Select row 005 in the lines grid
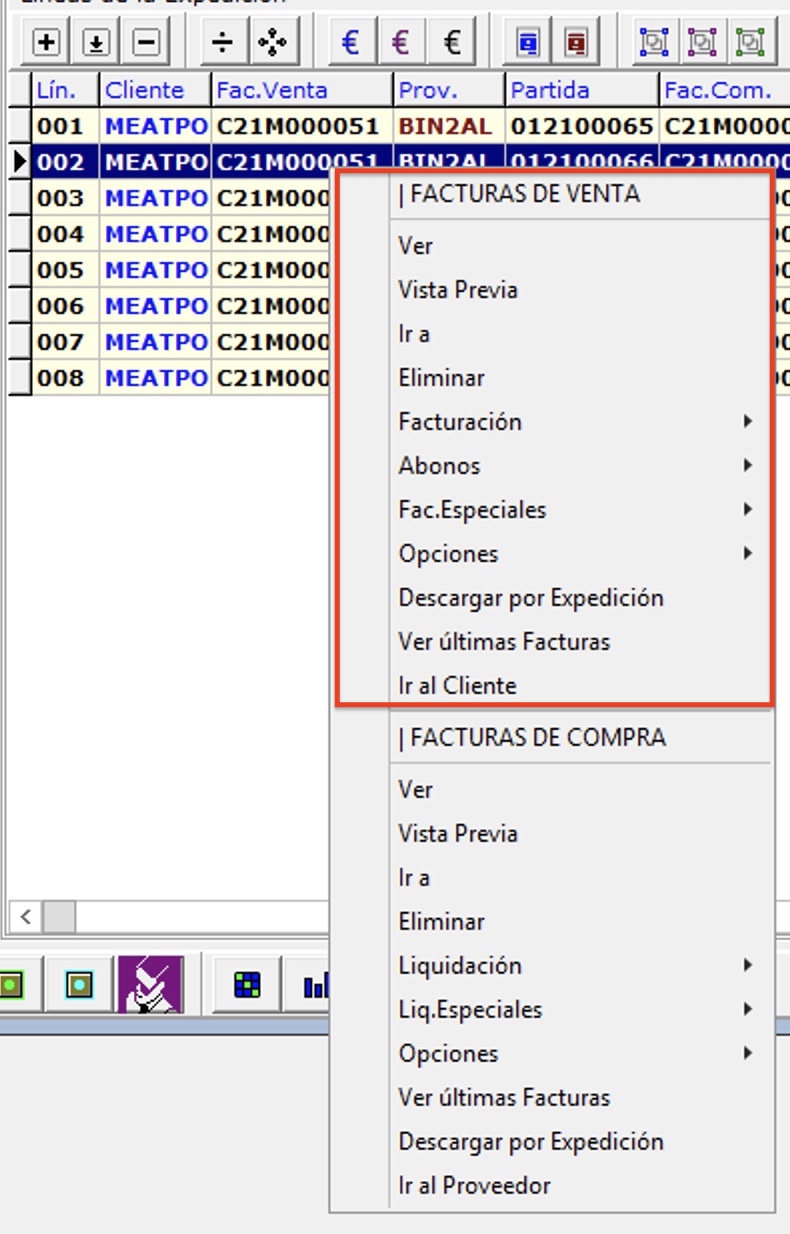Image resolution: width=790 pixels, height=1234 pixels. point(60,270)
